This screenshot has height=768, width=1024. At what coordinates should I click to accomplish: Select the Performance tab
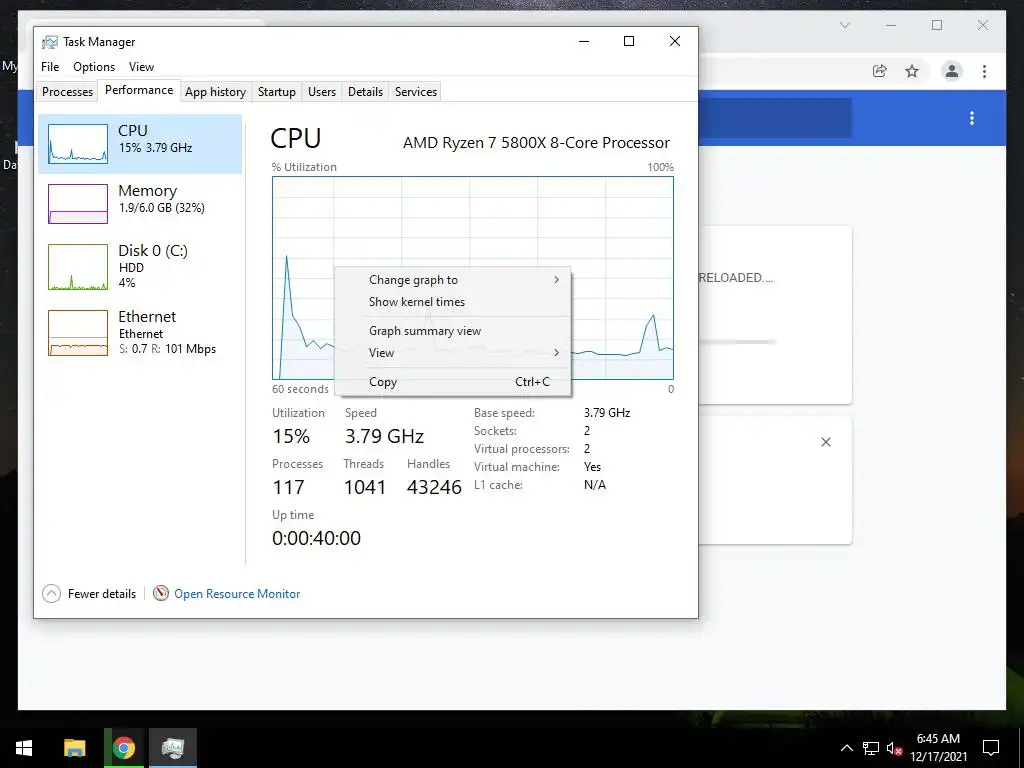click(x=139, y=90)
